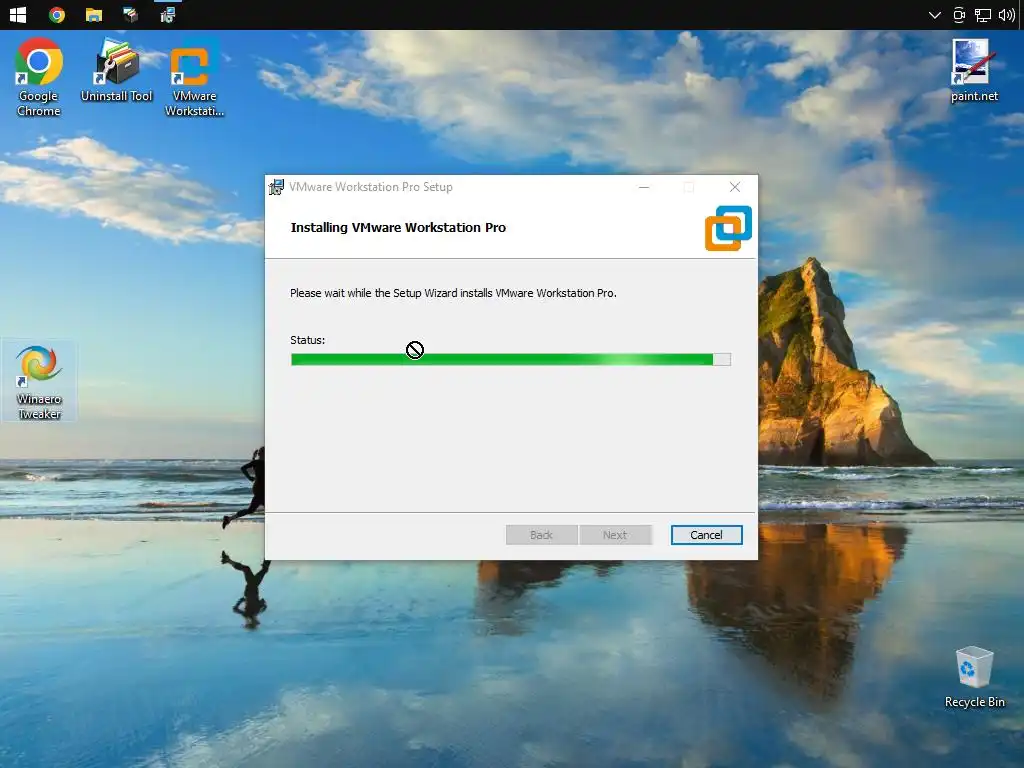Click the 'Please wait while the Setup Wizard' text

pyautogui.click(x=453, y=293)
